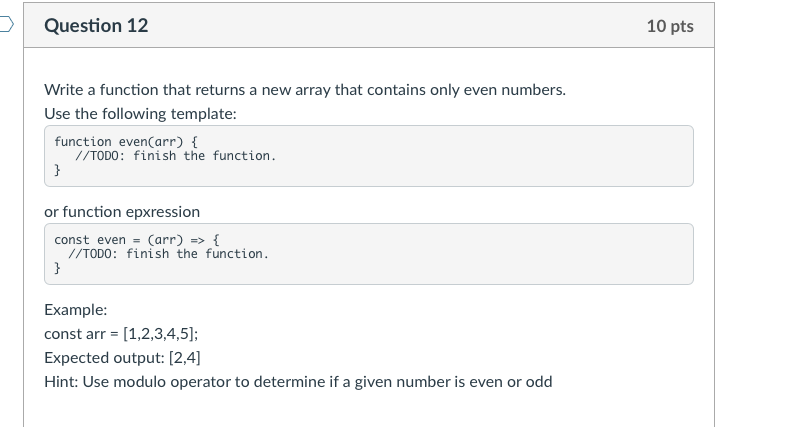Click the 'function even(arr) {' code line
Image resolution: width=799 pixels, height=427 pixels.
tap(126, 142)
